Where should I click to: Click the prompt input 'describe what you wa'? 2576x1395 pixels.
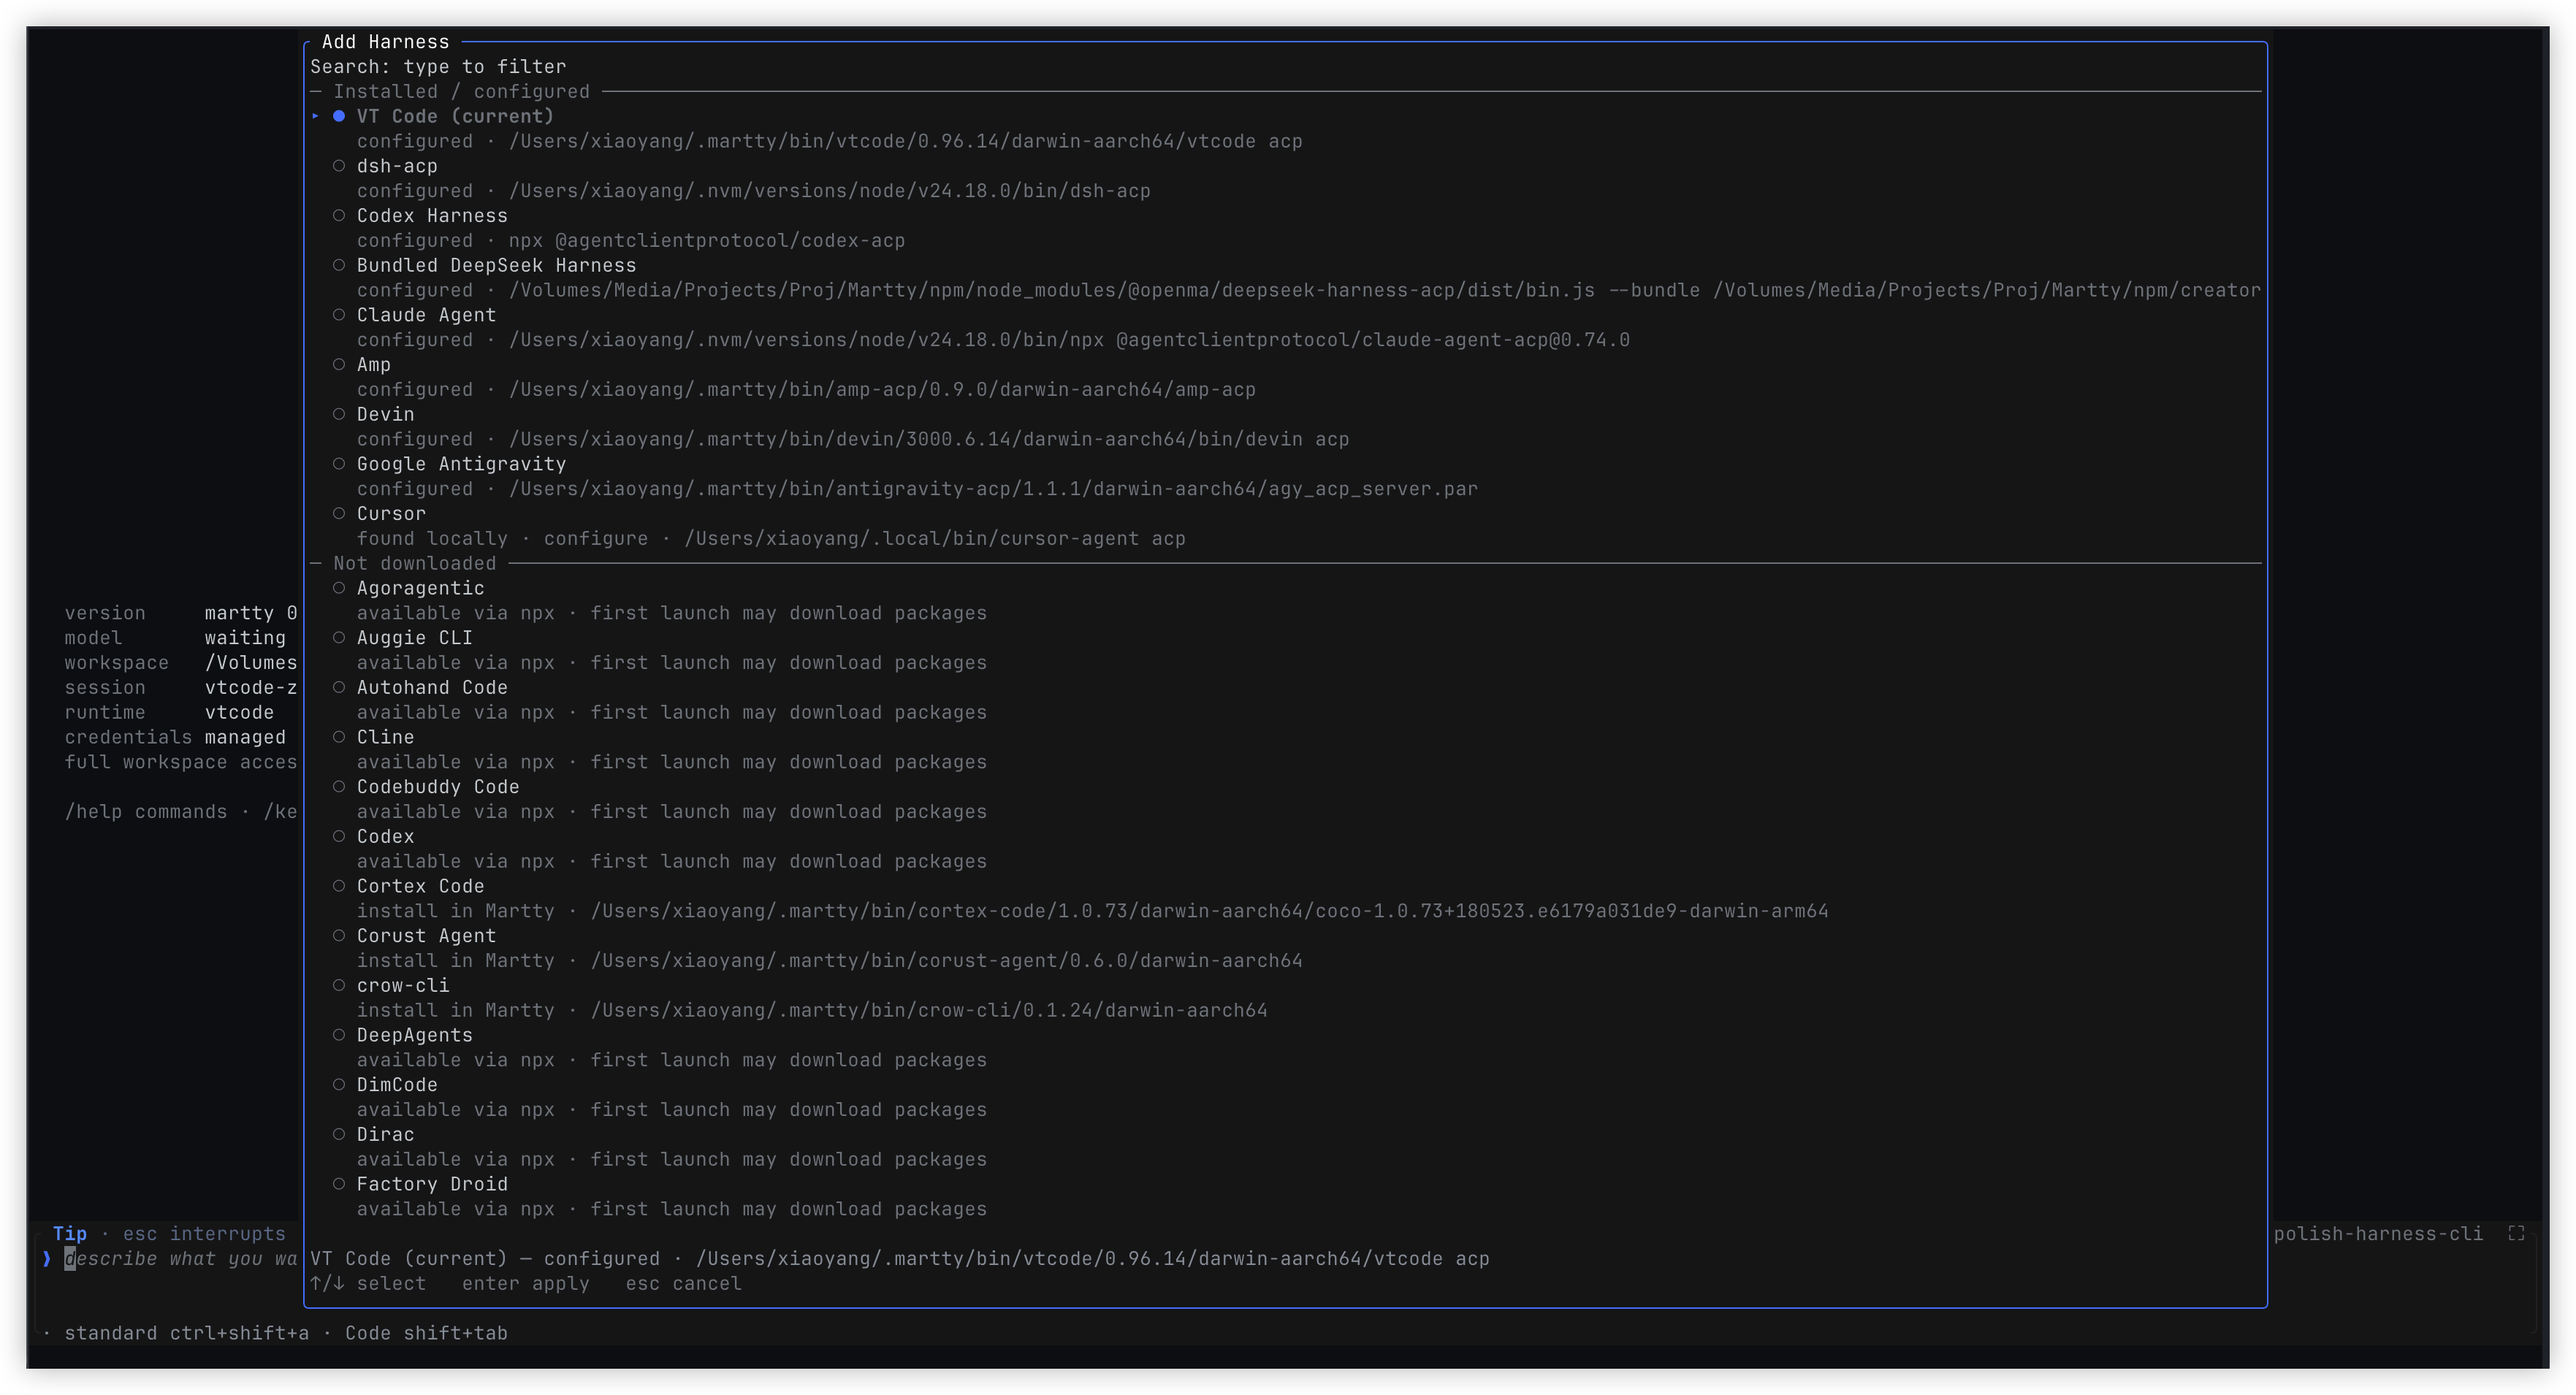(181, 1259)
